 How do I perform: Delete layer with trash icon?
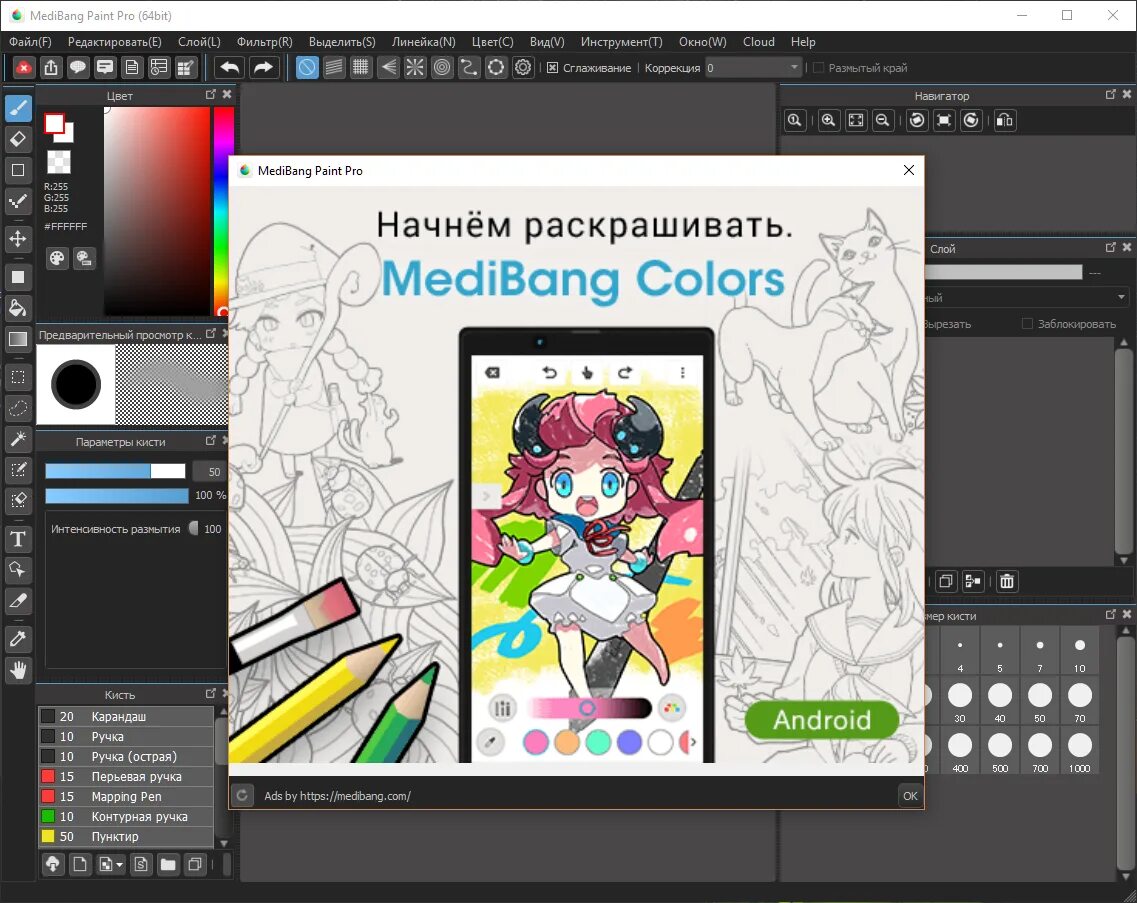point(1007,581)
